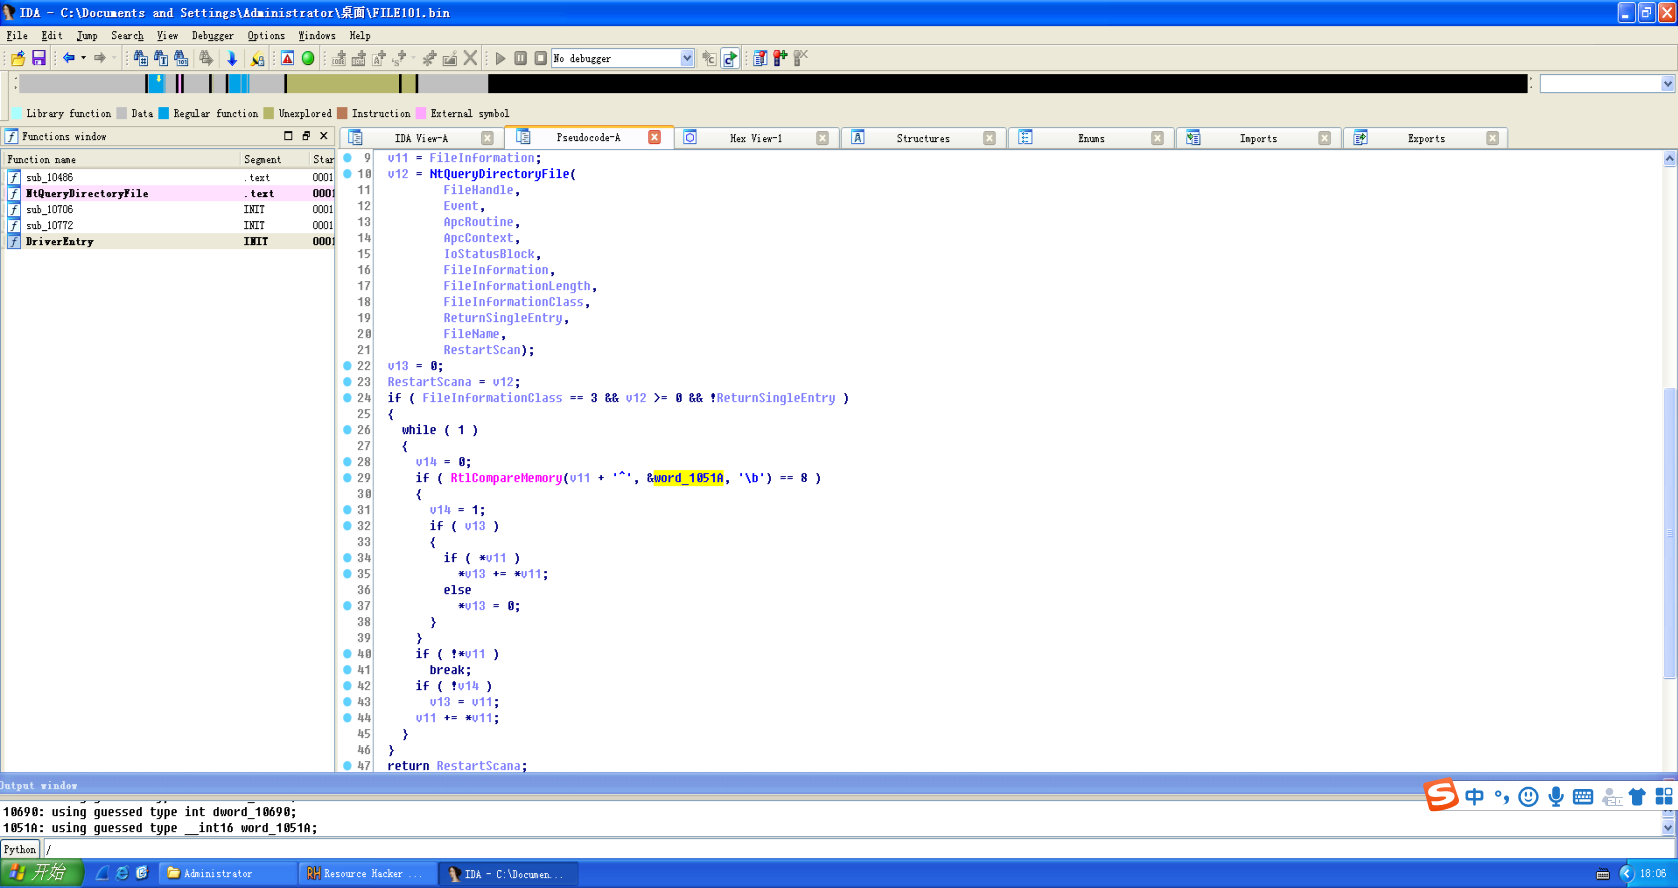Click the navigation band's yellow position marker

tap(158, 78)
